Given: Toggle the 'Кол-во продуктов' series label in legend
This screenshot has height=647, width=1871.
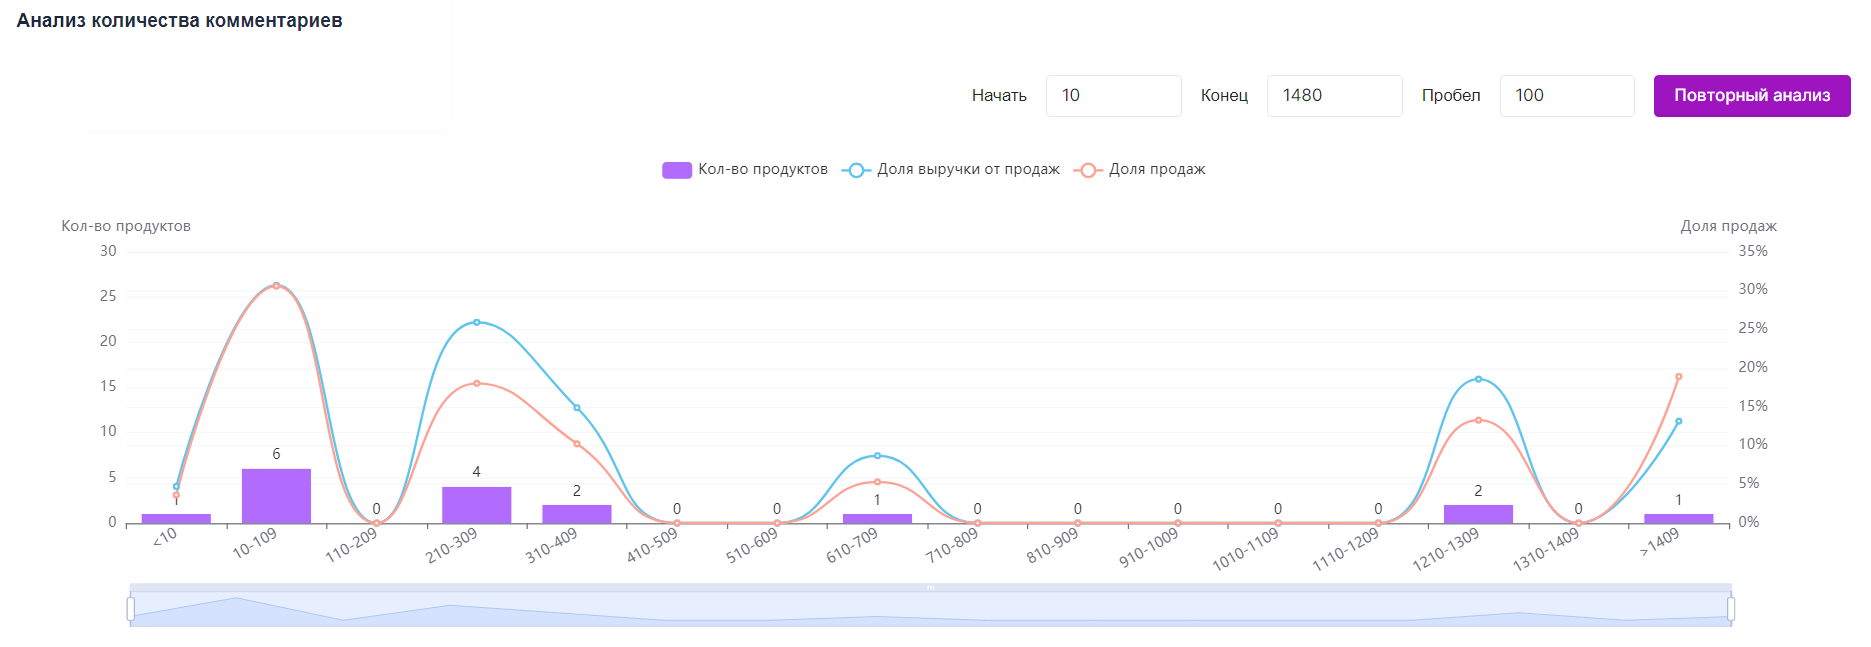Looking at the screenshot, I should 762,170.
